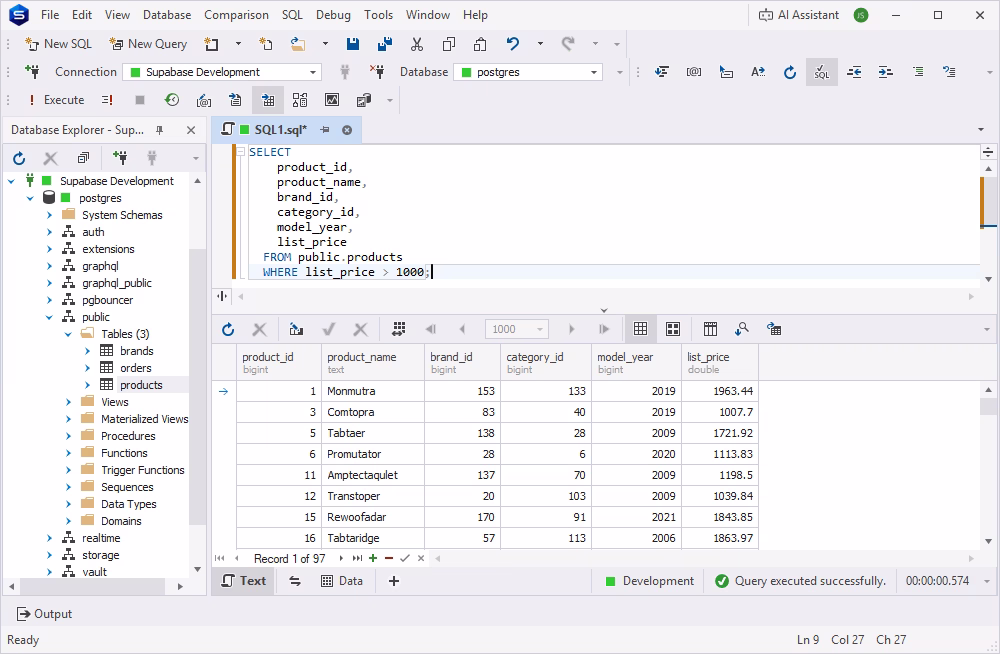Click the Copy icon in toolbar

[x=449, y=44]
